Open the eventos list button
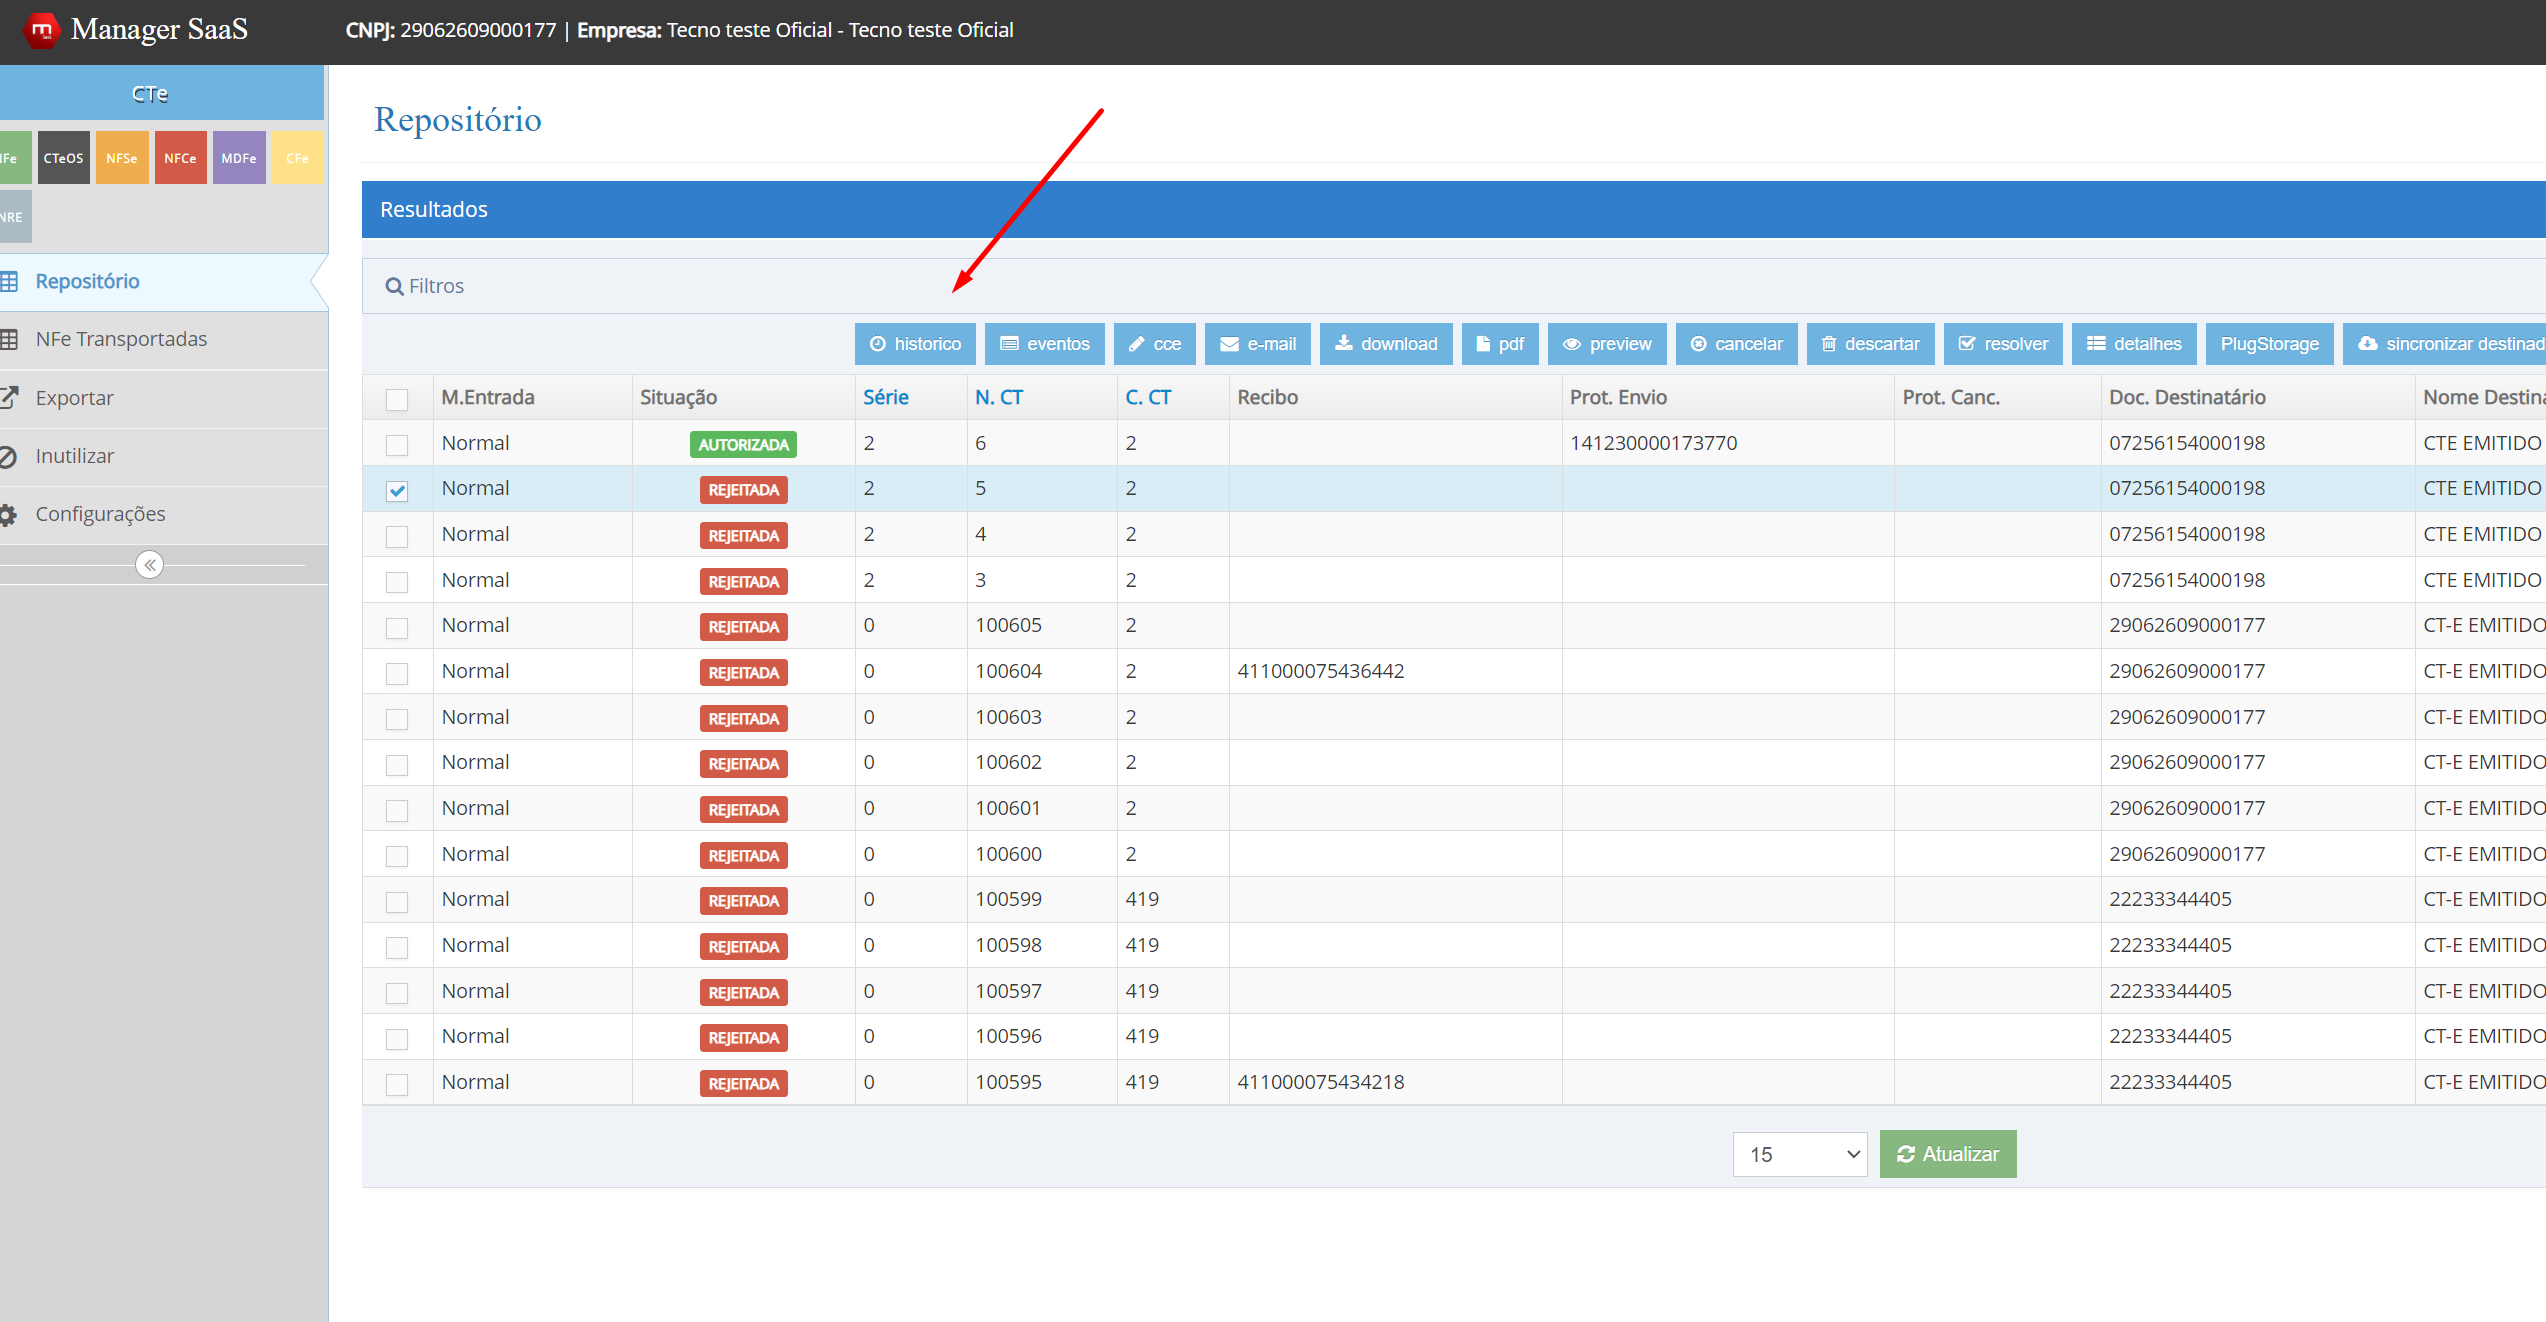 tap(1044, 344)
